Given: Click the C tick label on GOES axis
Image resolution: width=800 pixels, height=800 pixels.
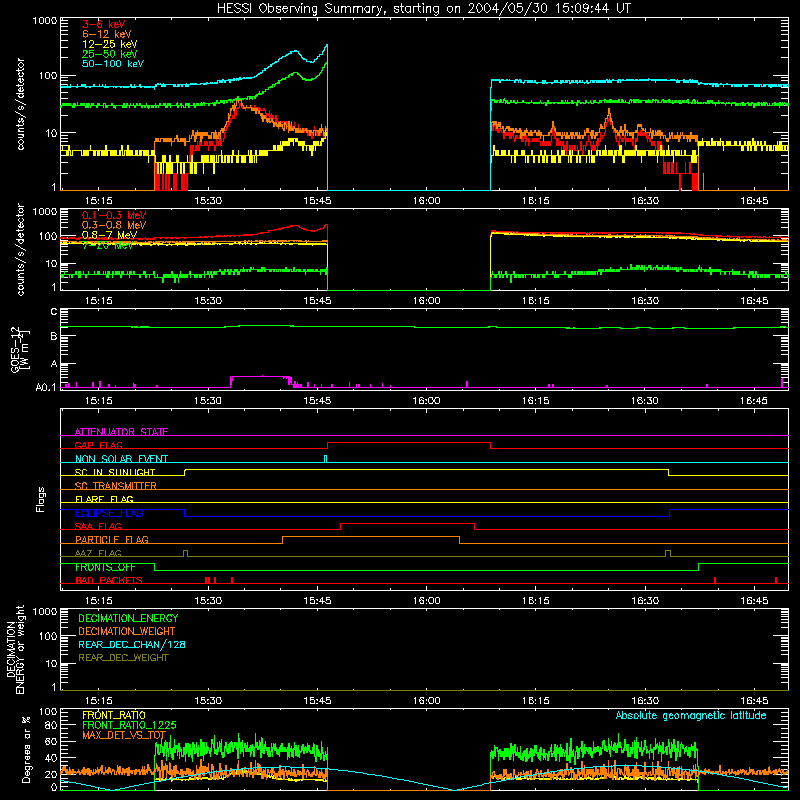Looking at the screenshot, I should (x=54, y=312).
